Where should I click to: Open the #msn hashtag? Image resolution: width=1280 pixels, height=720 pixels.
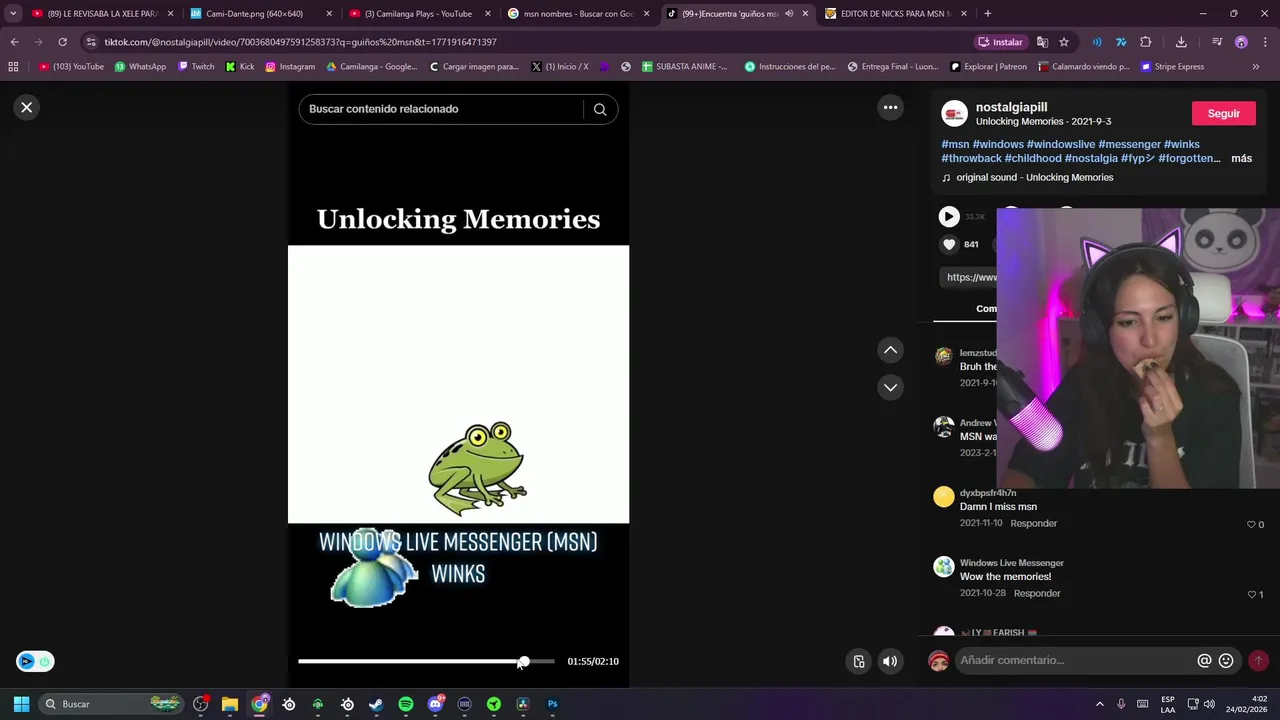click(x=955, y=144)
